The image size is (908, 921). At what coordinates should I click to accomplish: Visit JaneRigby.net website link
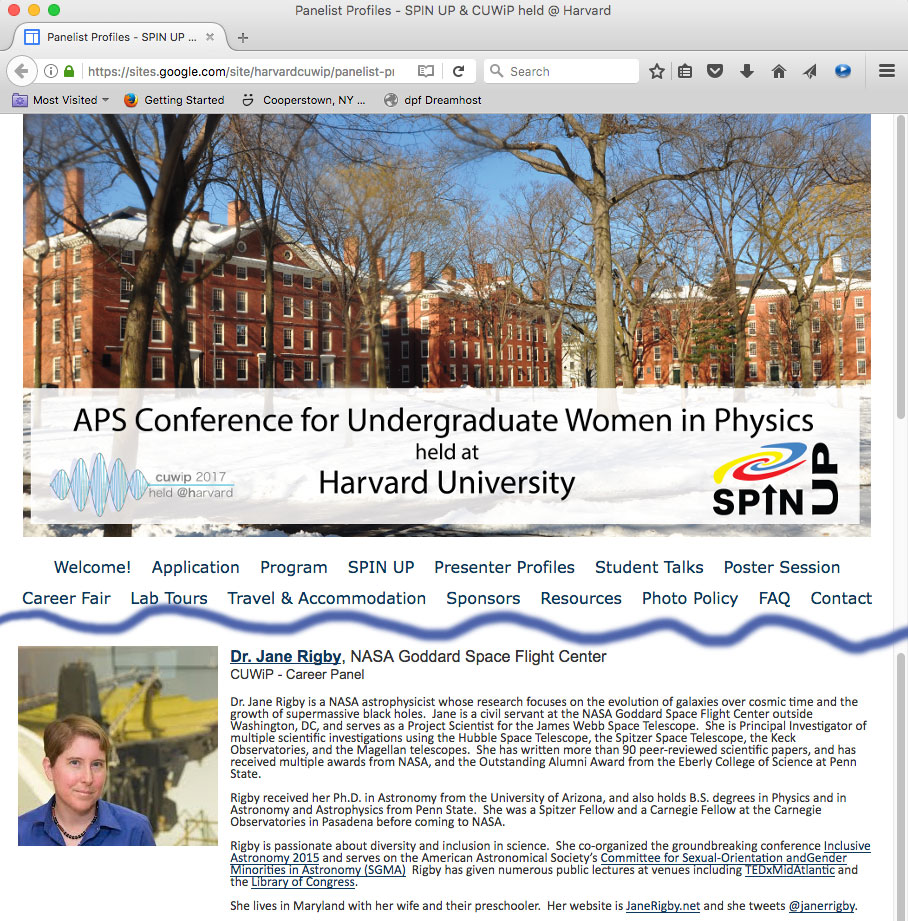pos(662,906)
